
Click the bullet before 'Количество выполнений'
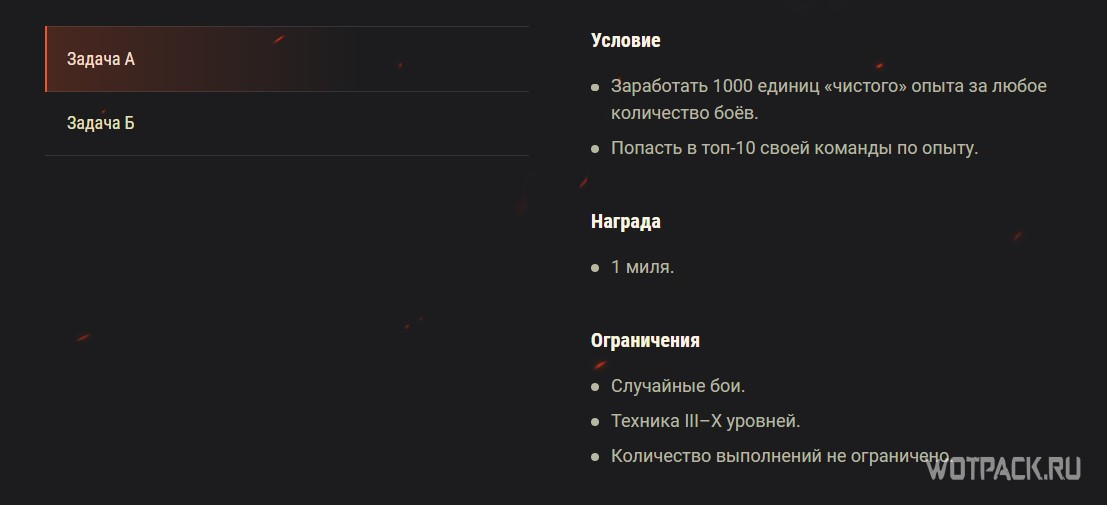(595, 457)
